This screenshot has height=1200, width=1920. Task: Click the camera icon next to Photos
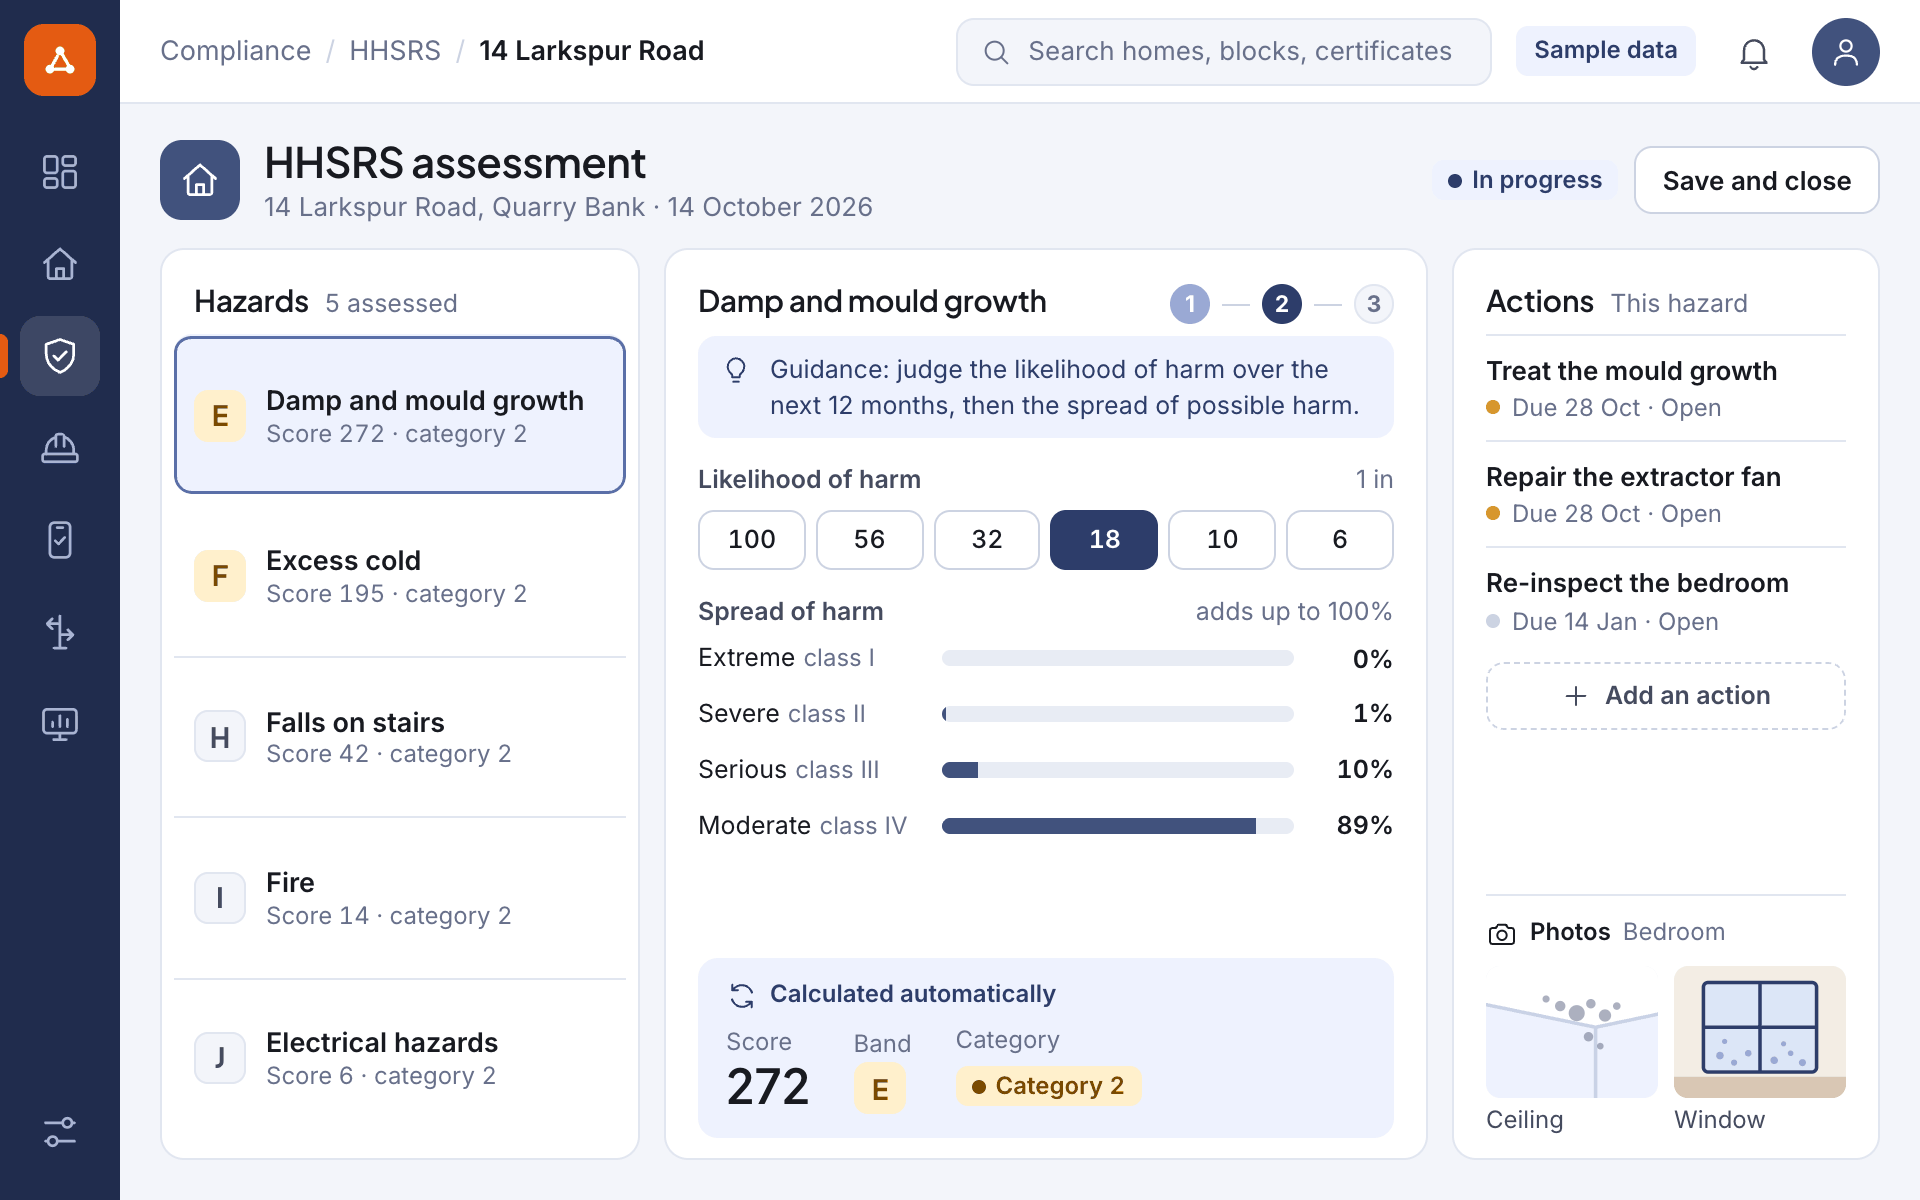point(1501,933)
